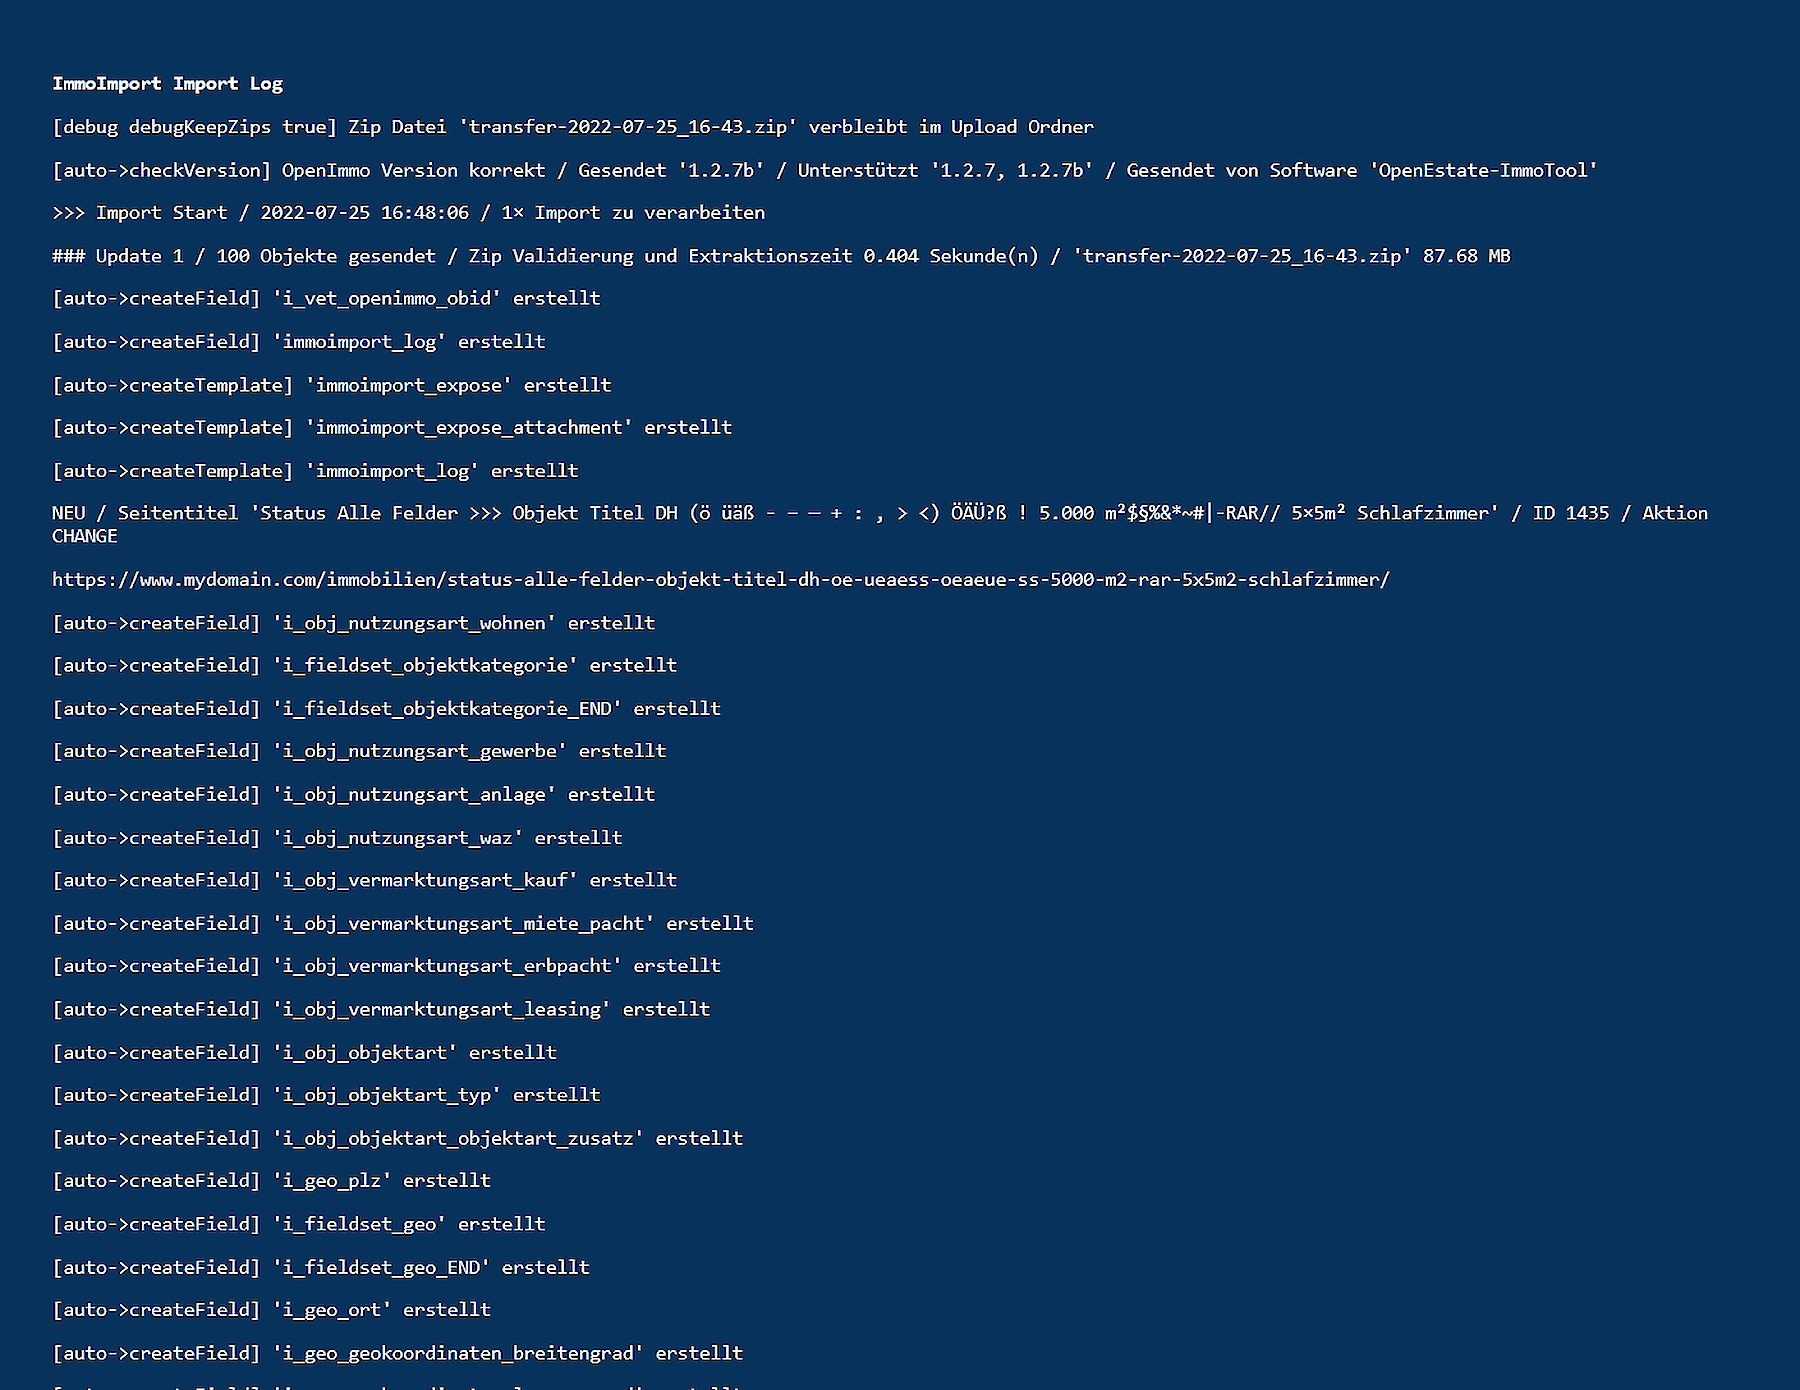Click the 'i_geo_plz' field entry

271,1181
